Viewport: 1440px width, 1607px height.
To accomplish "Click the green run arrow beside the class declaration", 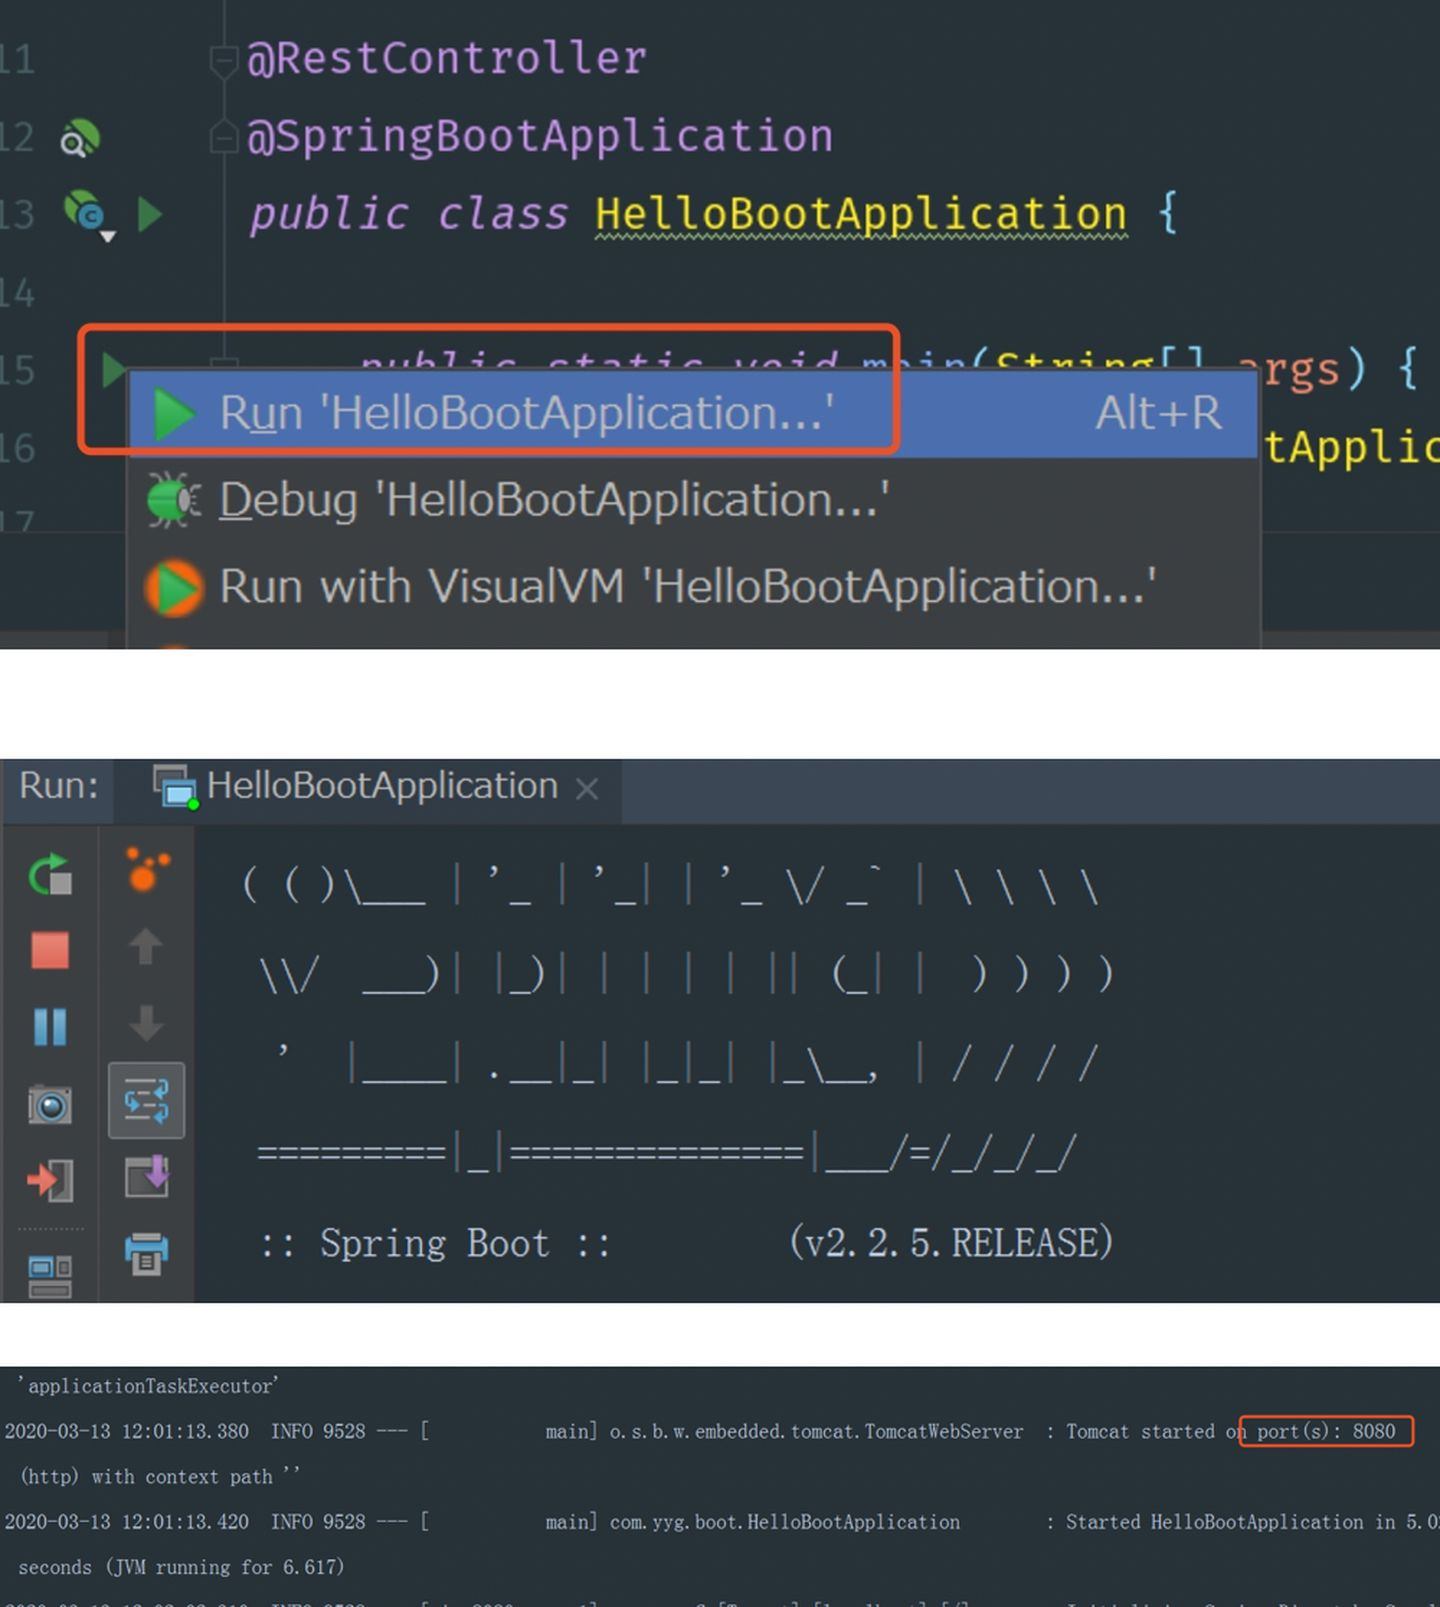I will [150, 214].
